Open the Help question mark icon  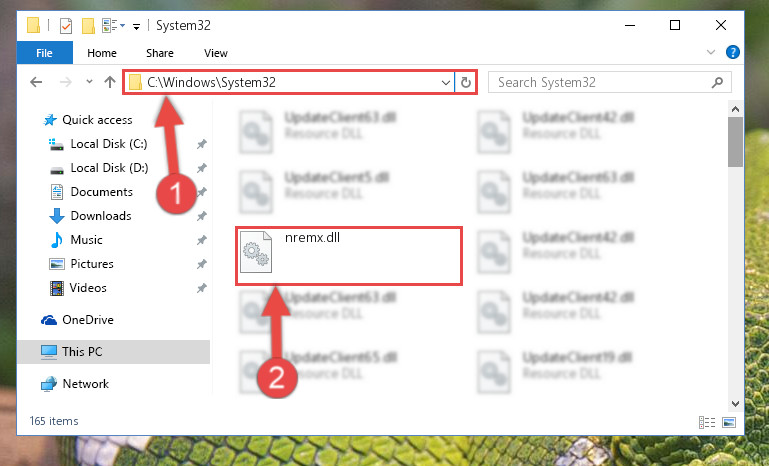click(x=733, y=52)
